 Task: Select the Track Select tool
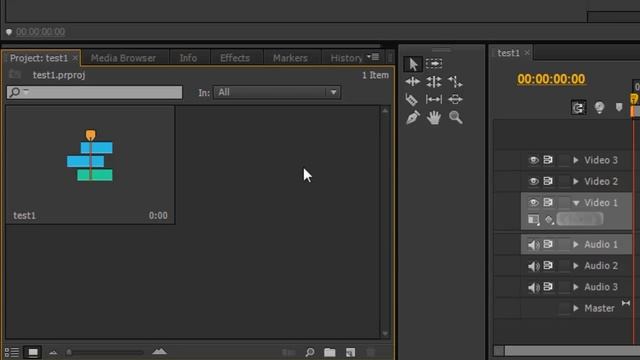[434, 64]
